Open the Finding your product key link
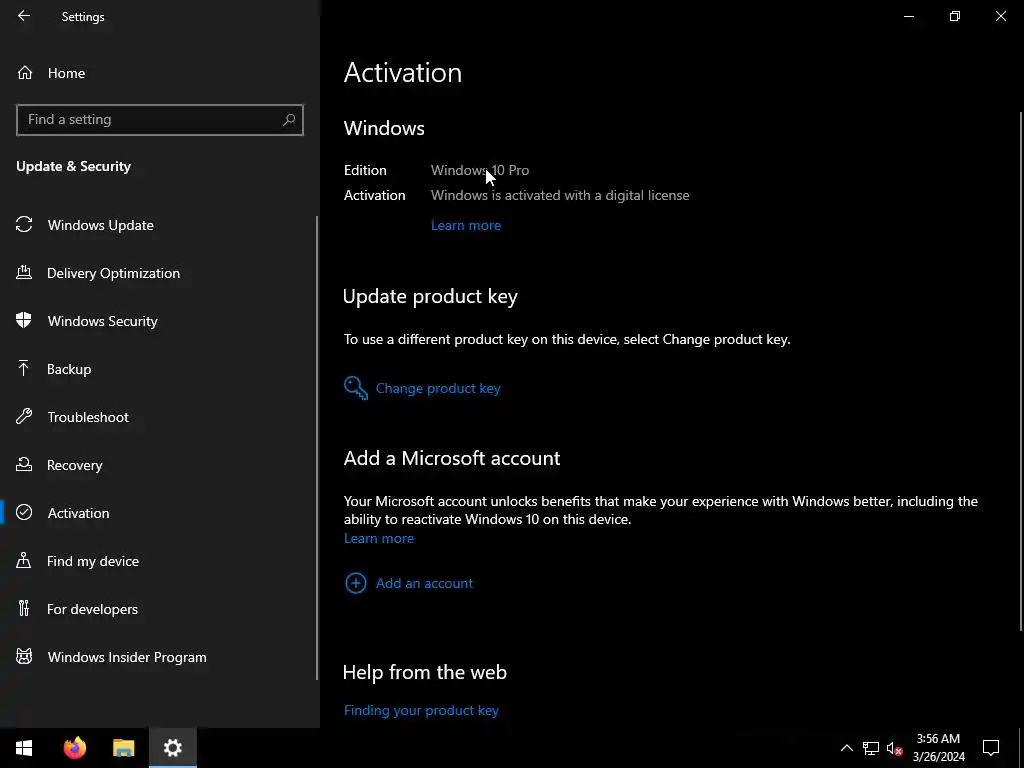1024x768 pixels. [x=421, y=710]
